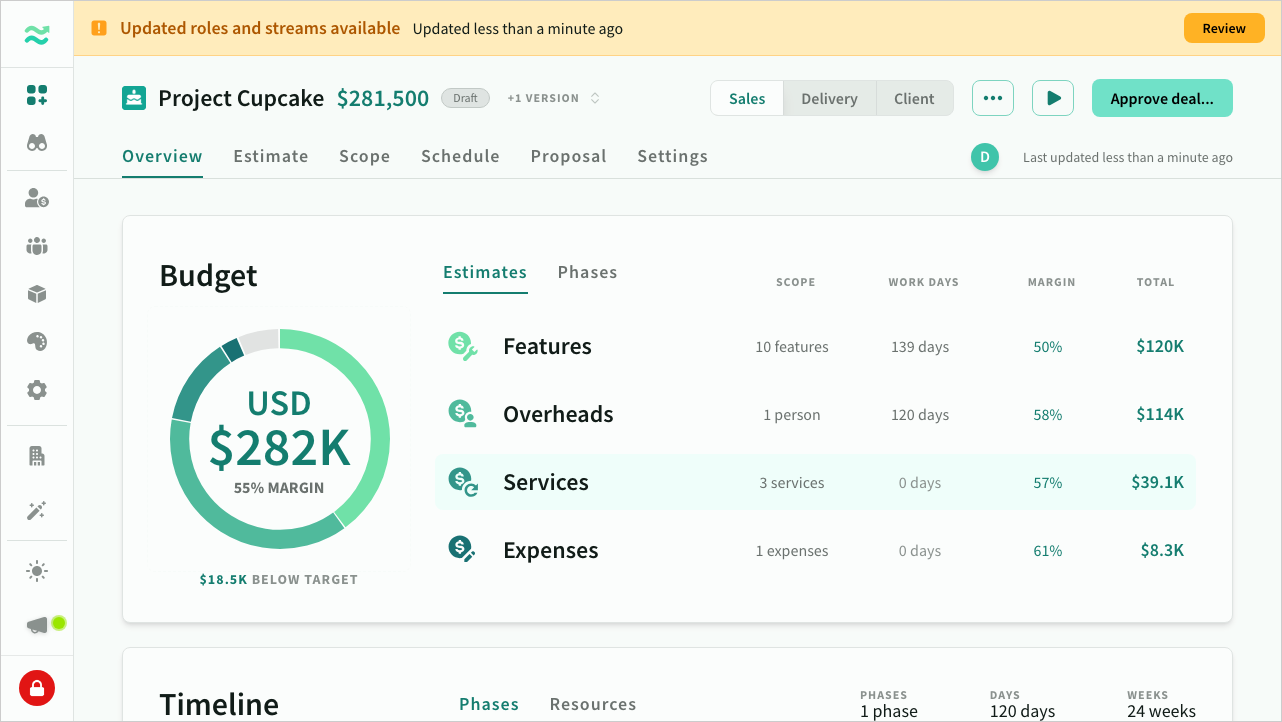
Task: Switch Budget panel to Phases tab
Action: pos(587,272)
